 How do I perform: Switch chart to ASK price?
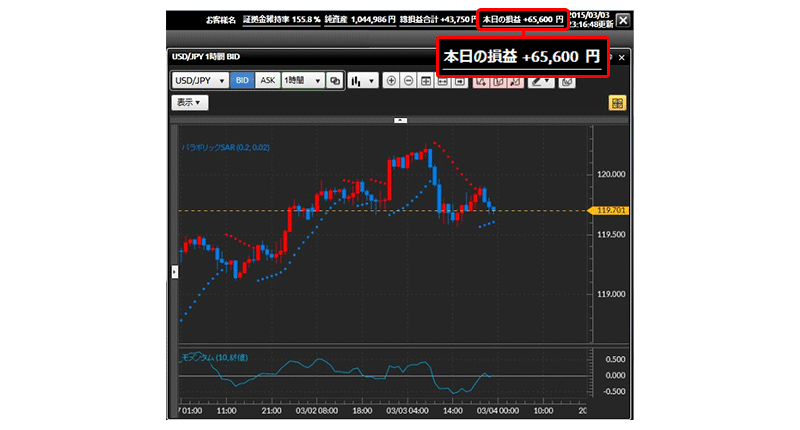(267, 81)
